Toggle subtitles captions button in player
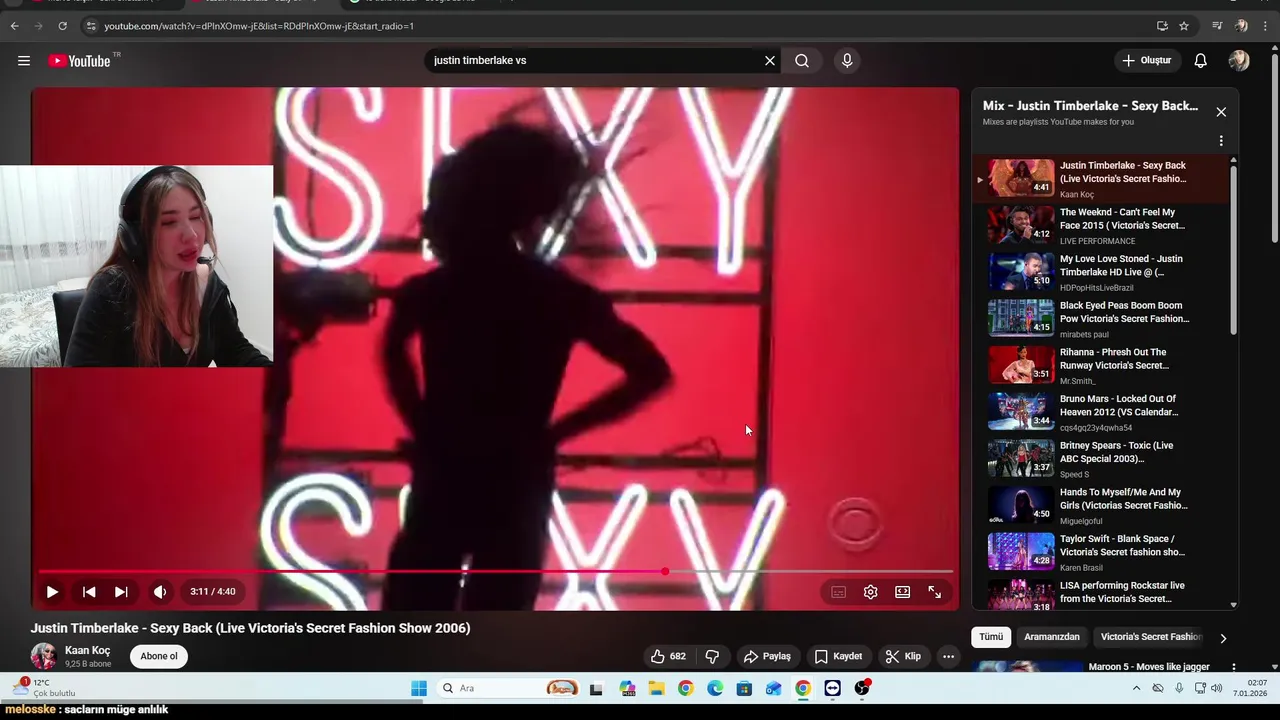The width and height of the screenshot is (1280, 720). tap(839, 592)
